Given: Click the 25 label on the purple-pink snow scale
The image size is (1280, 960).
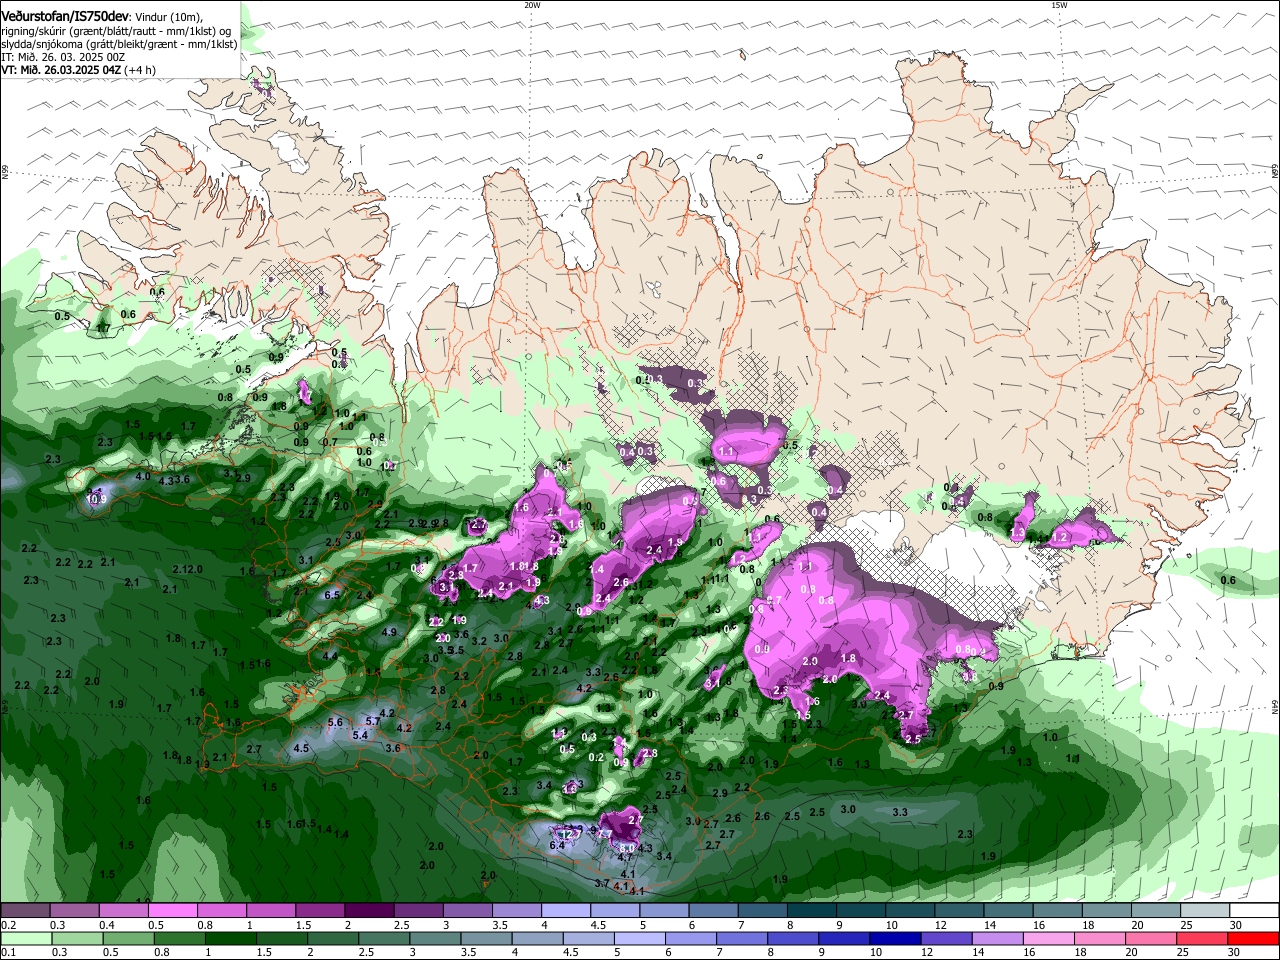Looking at the screenshot, I should (1186, 925).
